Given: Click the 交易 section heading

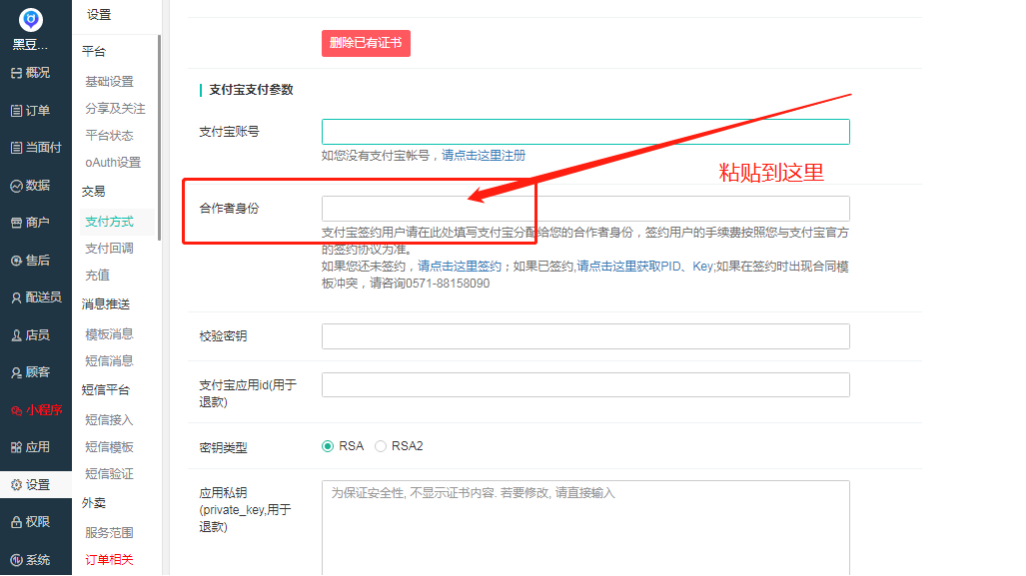Looking at the screenshot, I should pos(94,192).
